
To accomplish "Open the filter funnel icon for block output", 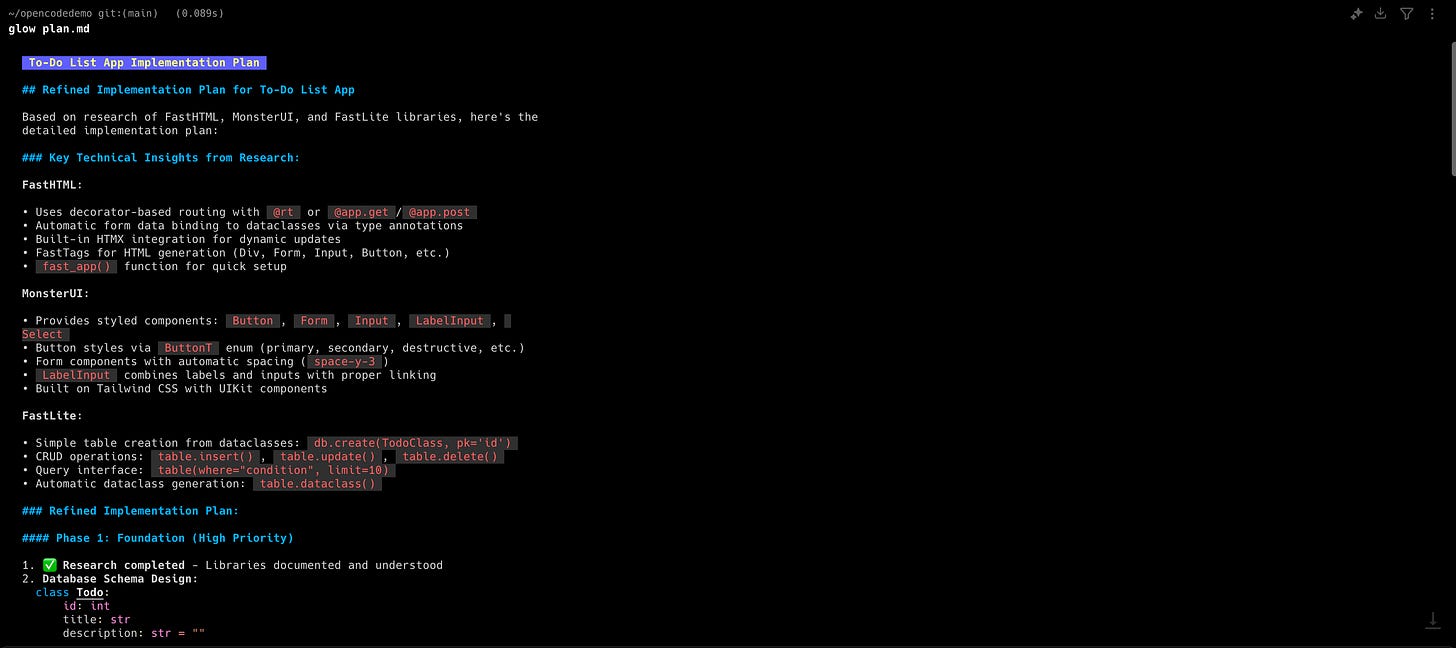I will tap(1407, 14).
